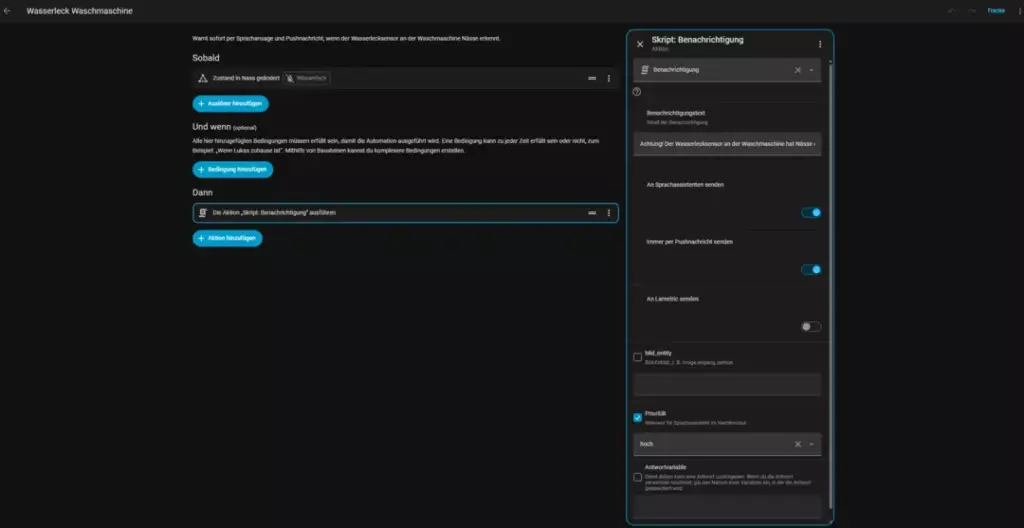Click the 'Benachrichtigungstext' field label
Viewport: 1024px width, 528px height.
676,114
